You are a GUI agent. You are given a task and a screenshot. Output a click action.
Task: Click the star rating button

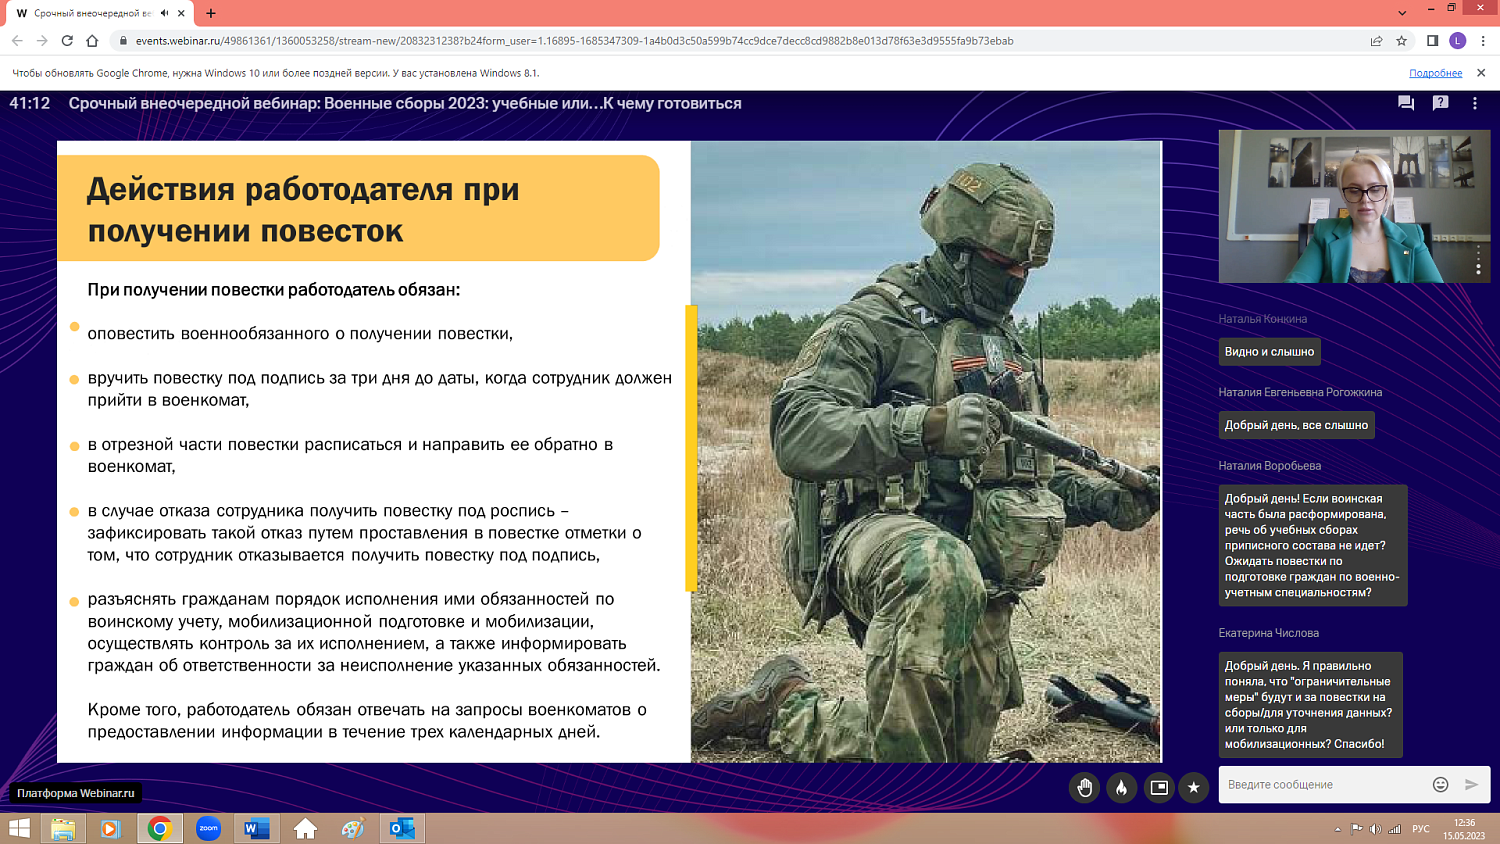[x=1193, y=788]
